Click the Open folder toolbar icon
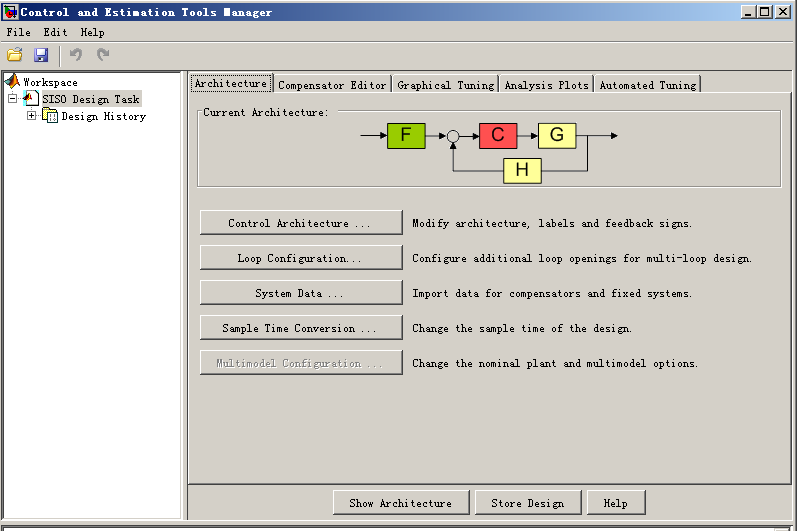This screenshot has height=531, width=797. [x=15, y=55]
